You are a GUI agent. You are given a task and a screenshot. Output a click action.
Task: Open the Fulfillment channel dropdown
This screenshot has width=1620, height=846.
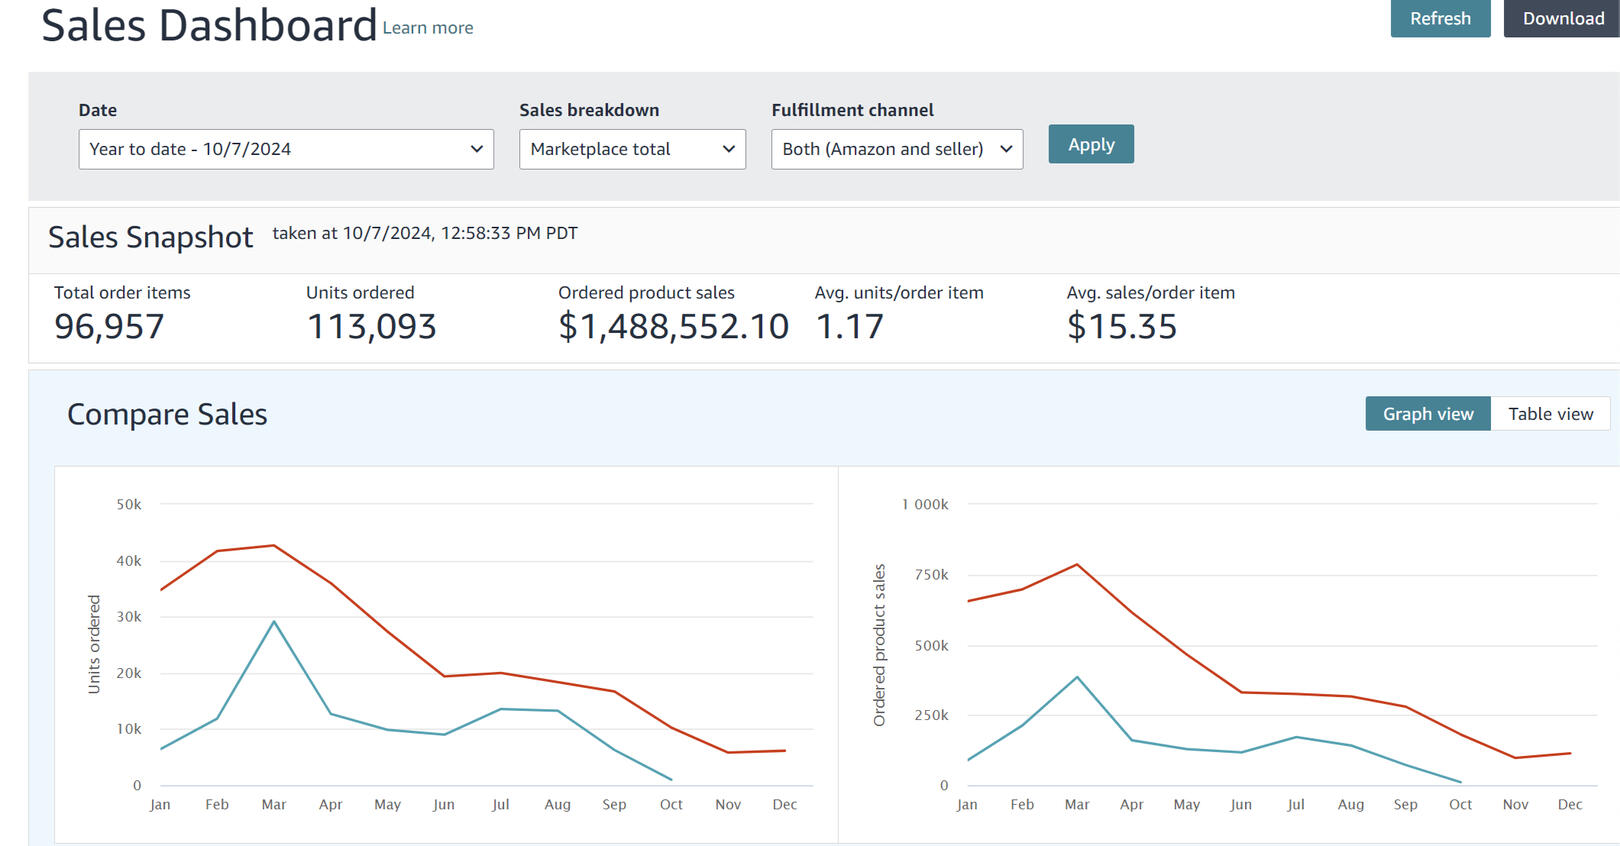click(x=896, y=149)
